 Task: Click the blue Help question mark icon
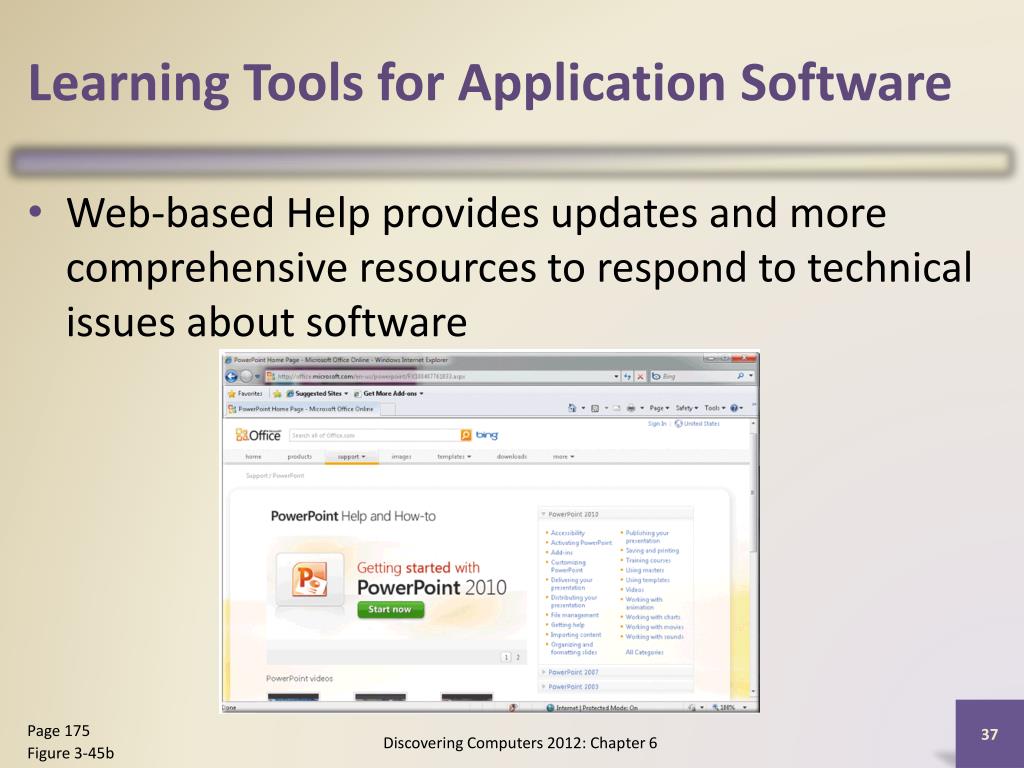click(734, 408)
